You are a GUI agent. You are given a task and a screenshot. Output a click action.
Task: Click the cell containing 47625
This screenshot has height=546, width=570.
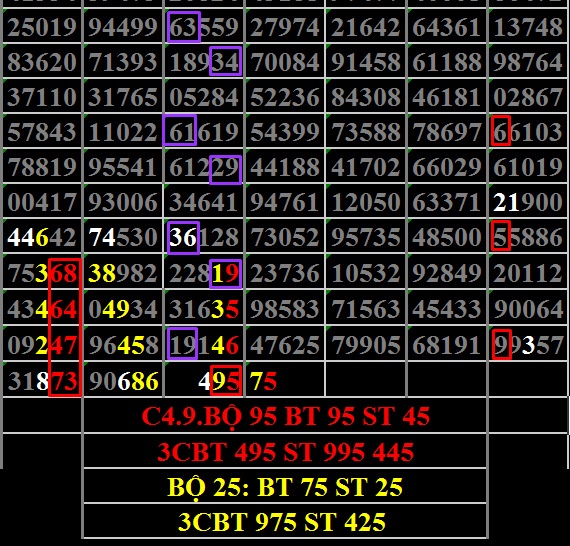(x=285, y=344)
